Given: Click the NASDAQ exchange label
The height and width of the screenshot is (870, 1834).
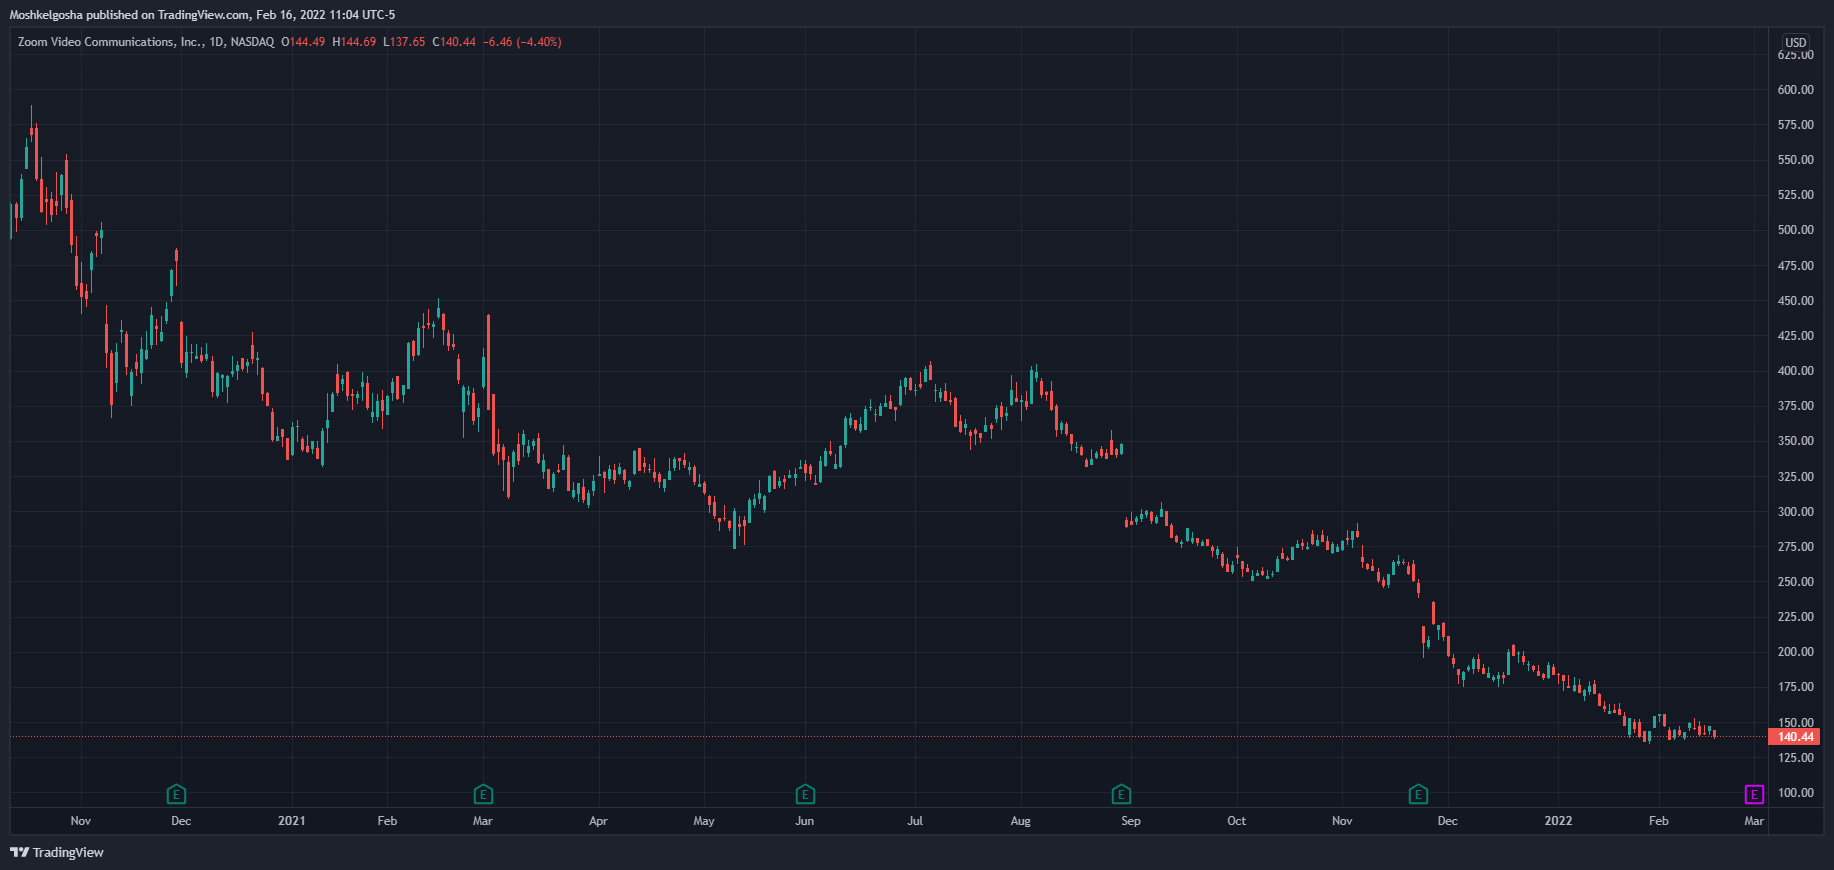Looking at the screenshot, I should click(252, 42).
